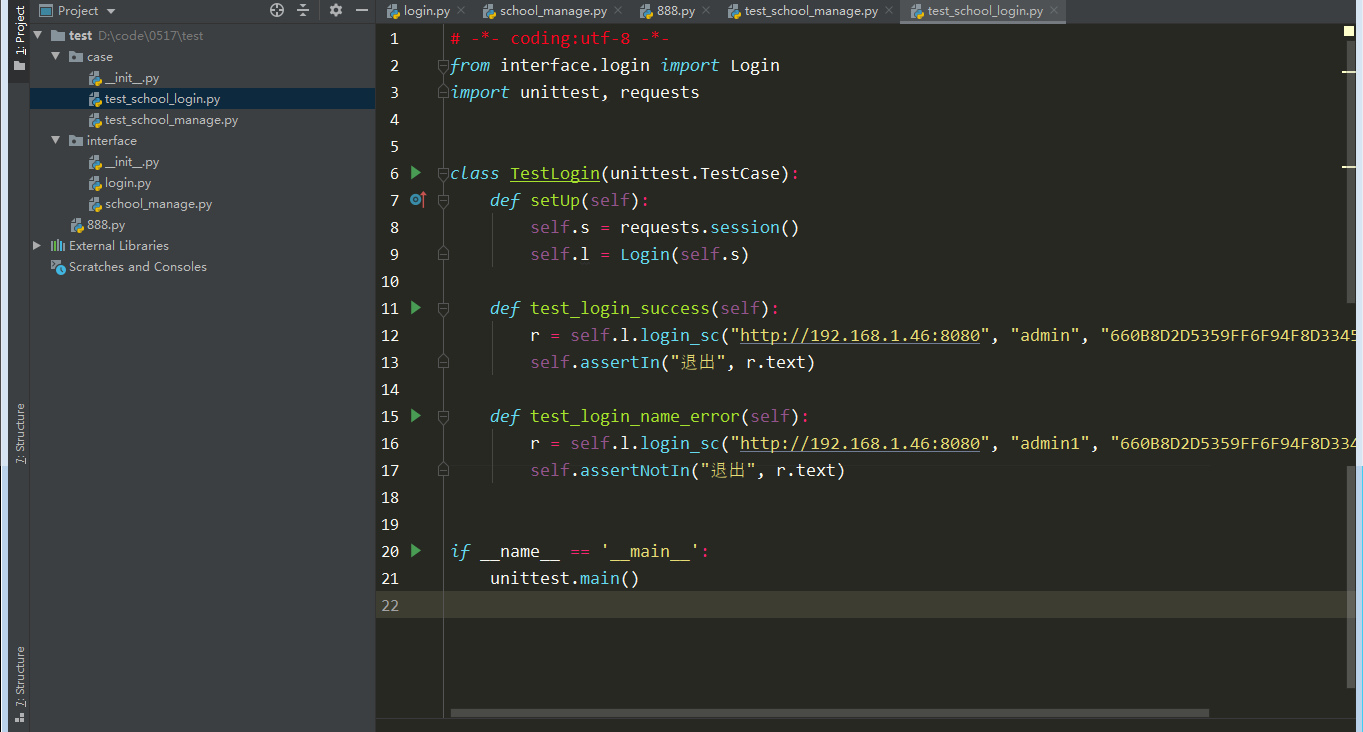Collapse the case folder
This screenshot has width=1363, height=732.
[57, 56]
